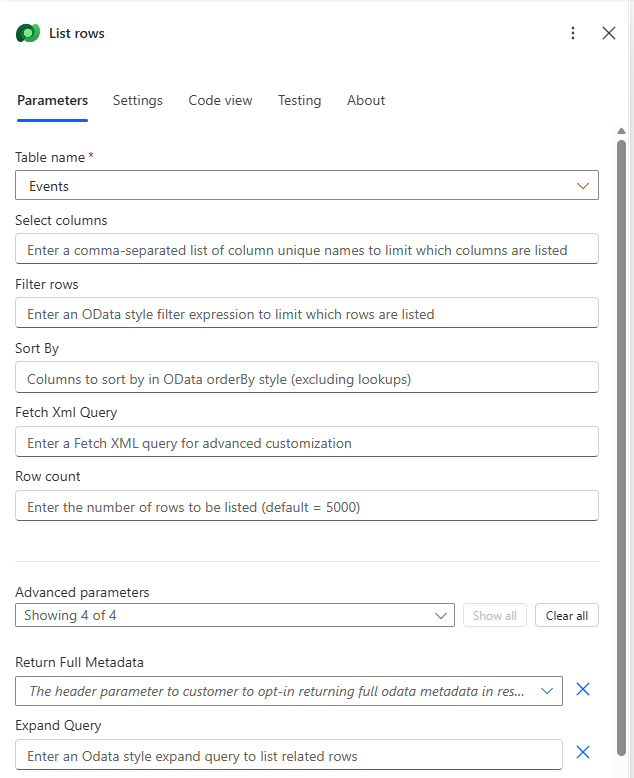Click the Sort By text field
This screenshot has width=634, height=778.
point(306,378)
